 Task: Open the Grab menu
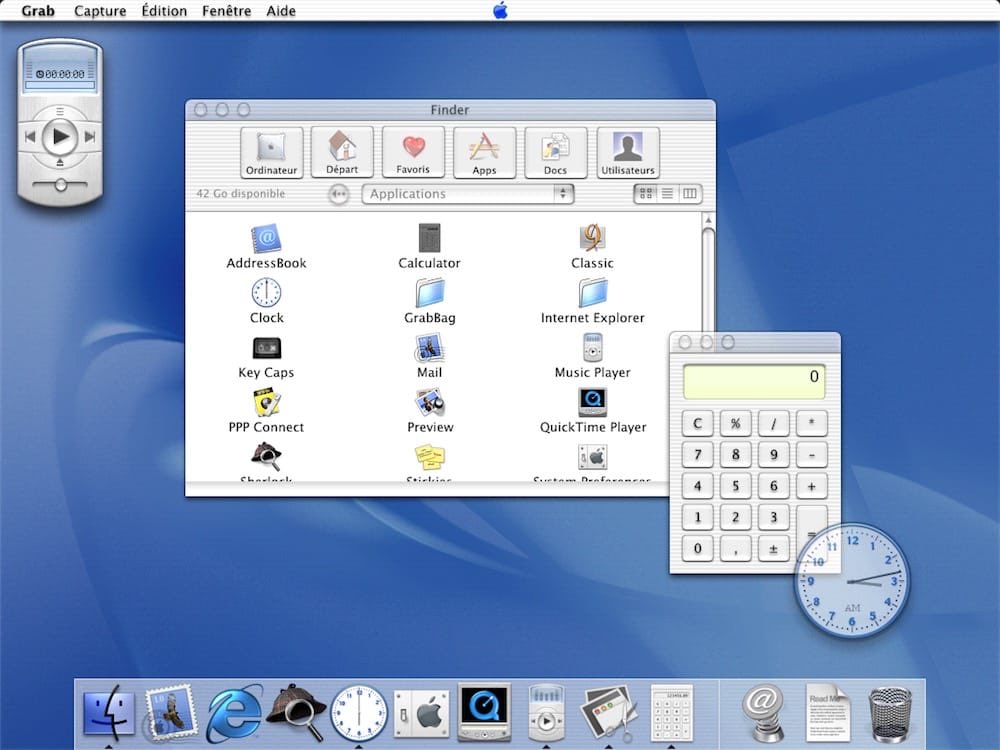(x=38, y=11)
